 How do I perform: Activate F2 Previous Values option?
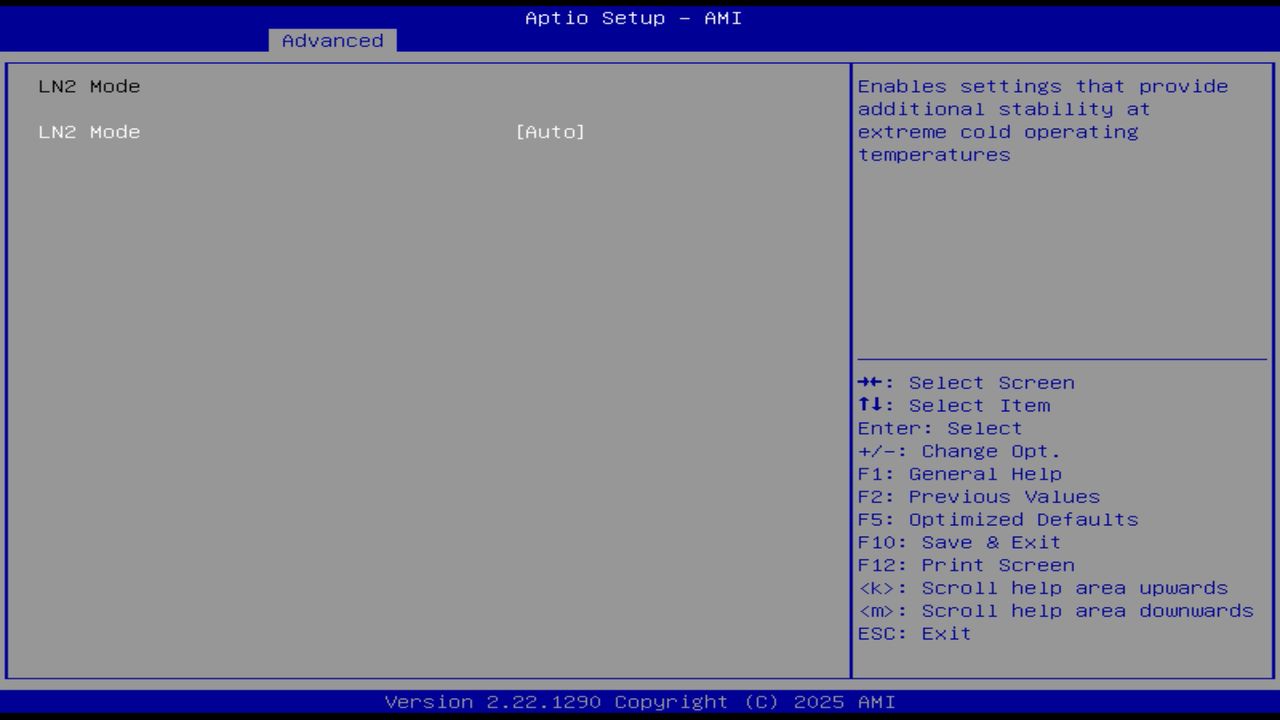pyautogui.click(x=978, y=496)
